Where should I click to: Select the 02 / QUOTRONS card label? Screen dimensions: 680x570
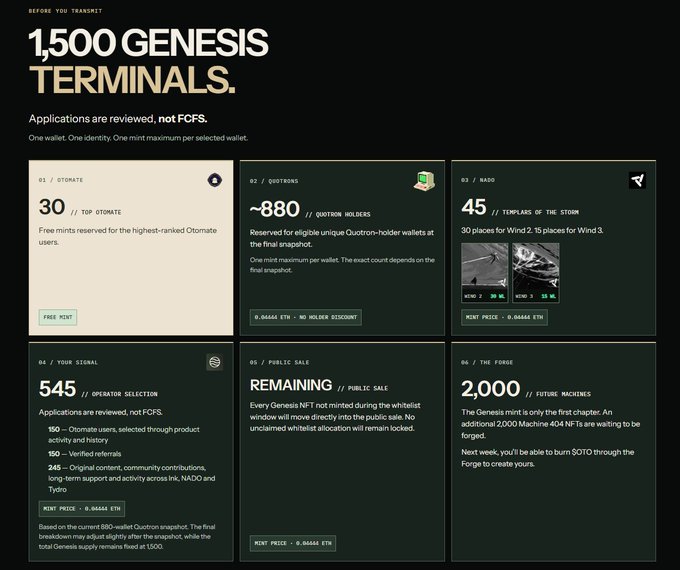[x=274, y=181]
